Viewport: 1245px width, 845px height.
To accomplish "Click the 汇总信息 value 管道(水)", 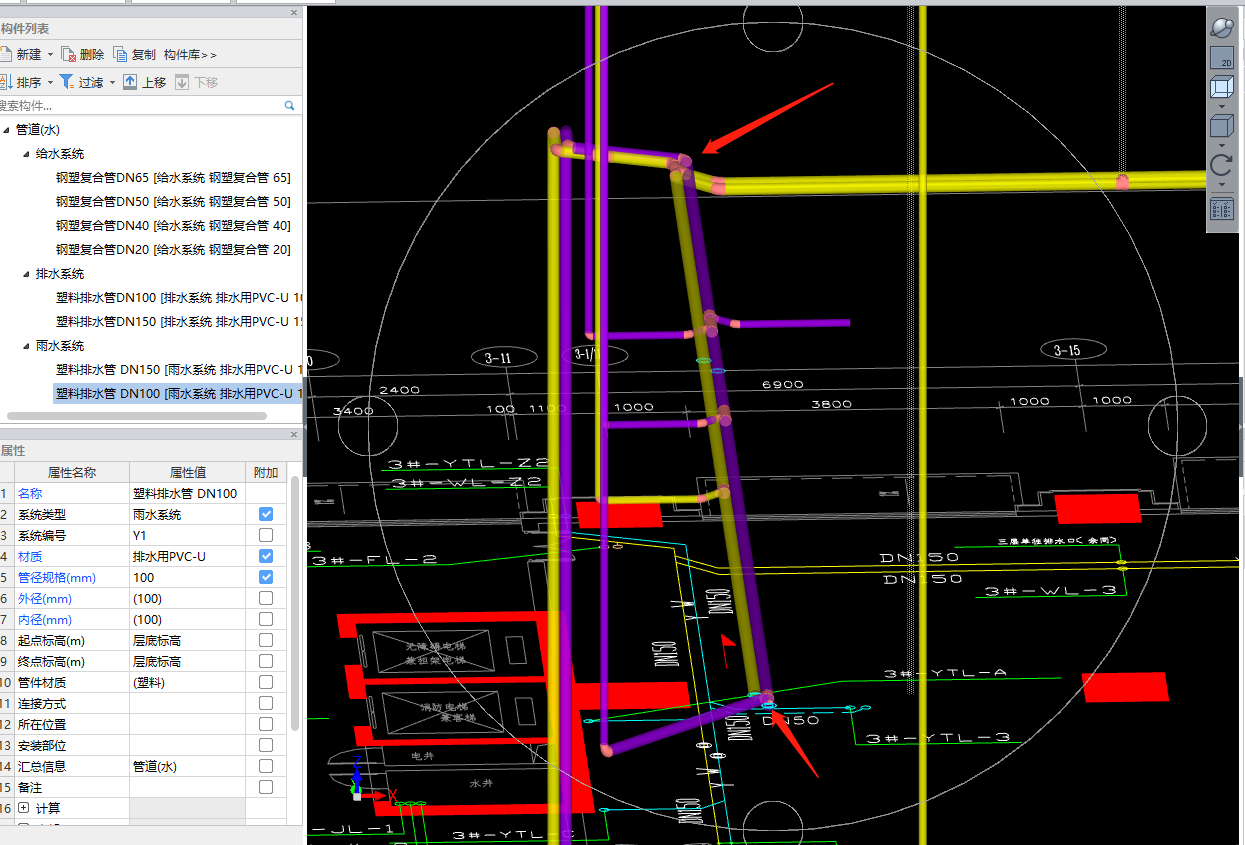I will coord(187,766).
